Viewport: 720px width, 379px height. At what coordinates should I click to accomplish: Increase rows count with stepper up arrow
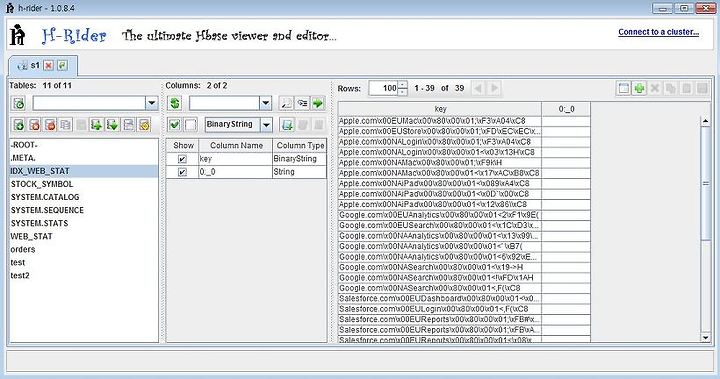click(403, 85)
